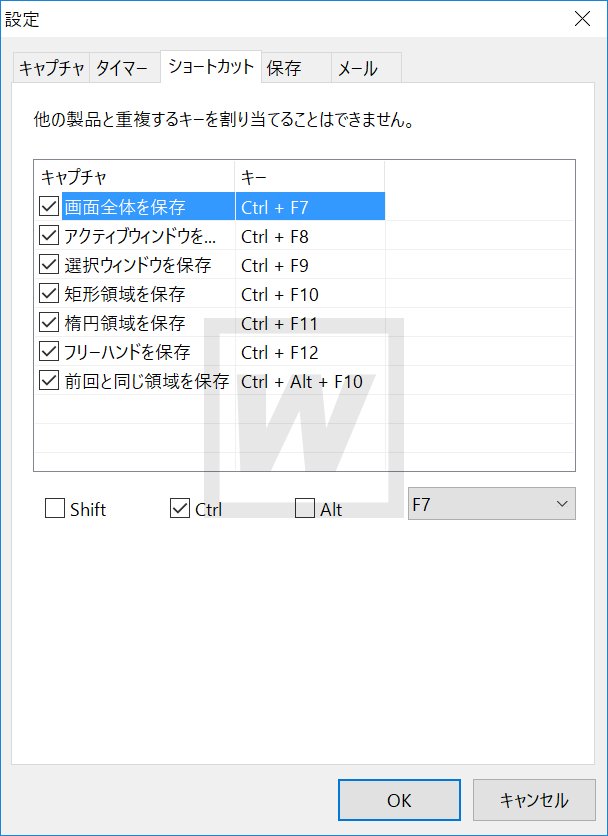Uncheck フリーハンドを保存 checkbox
The width and height of the screenshot is (608, 836).
(x=49, y=352)
